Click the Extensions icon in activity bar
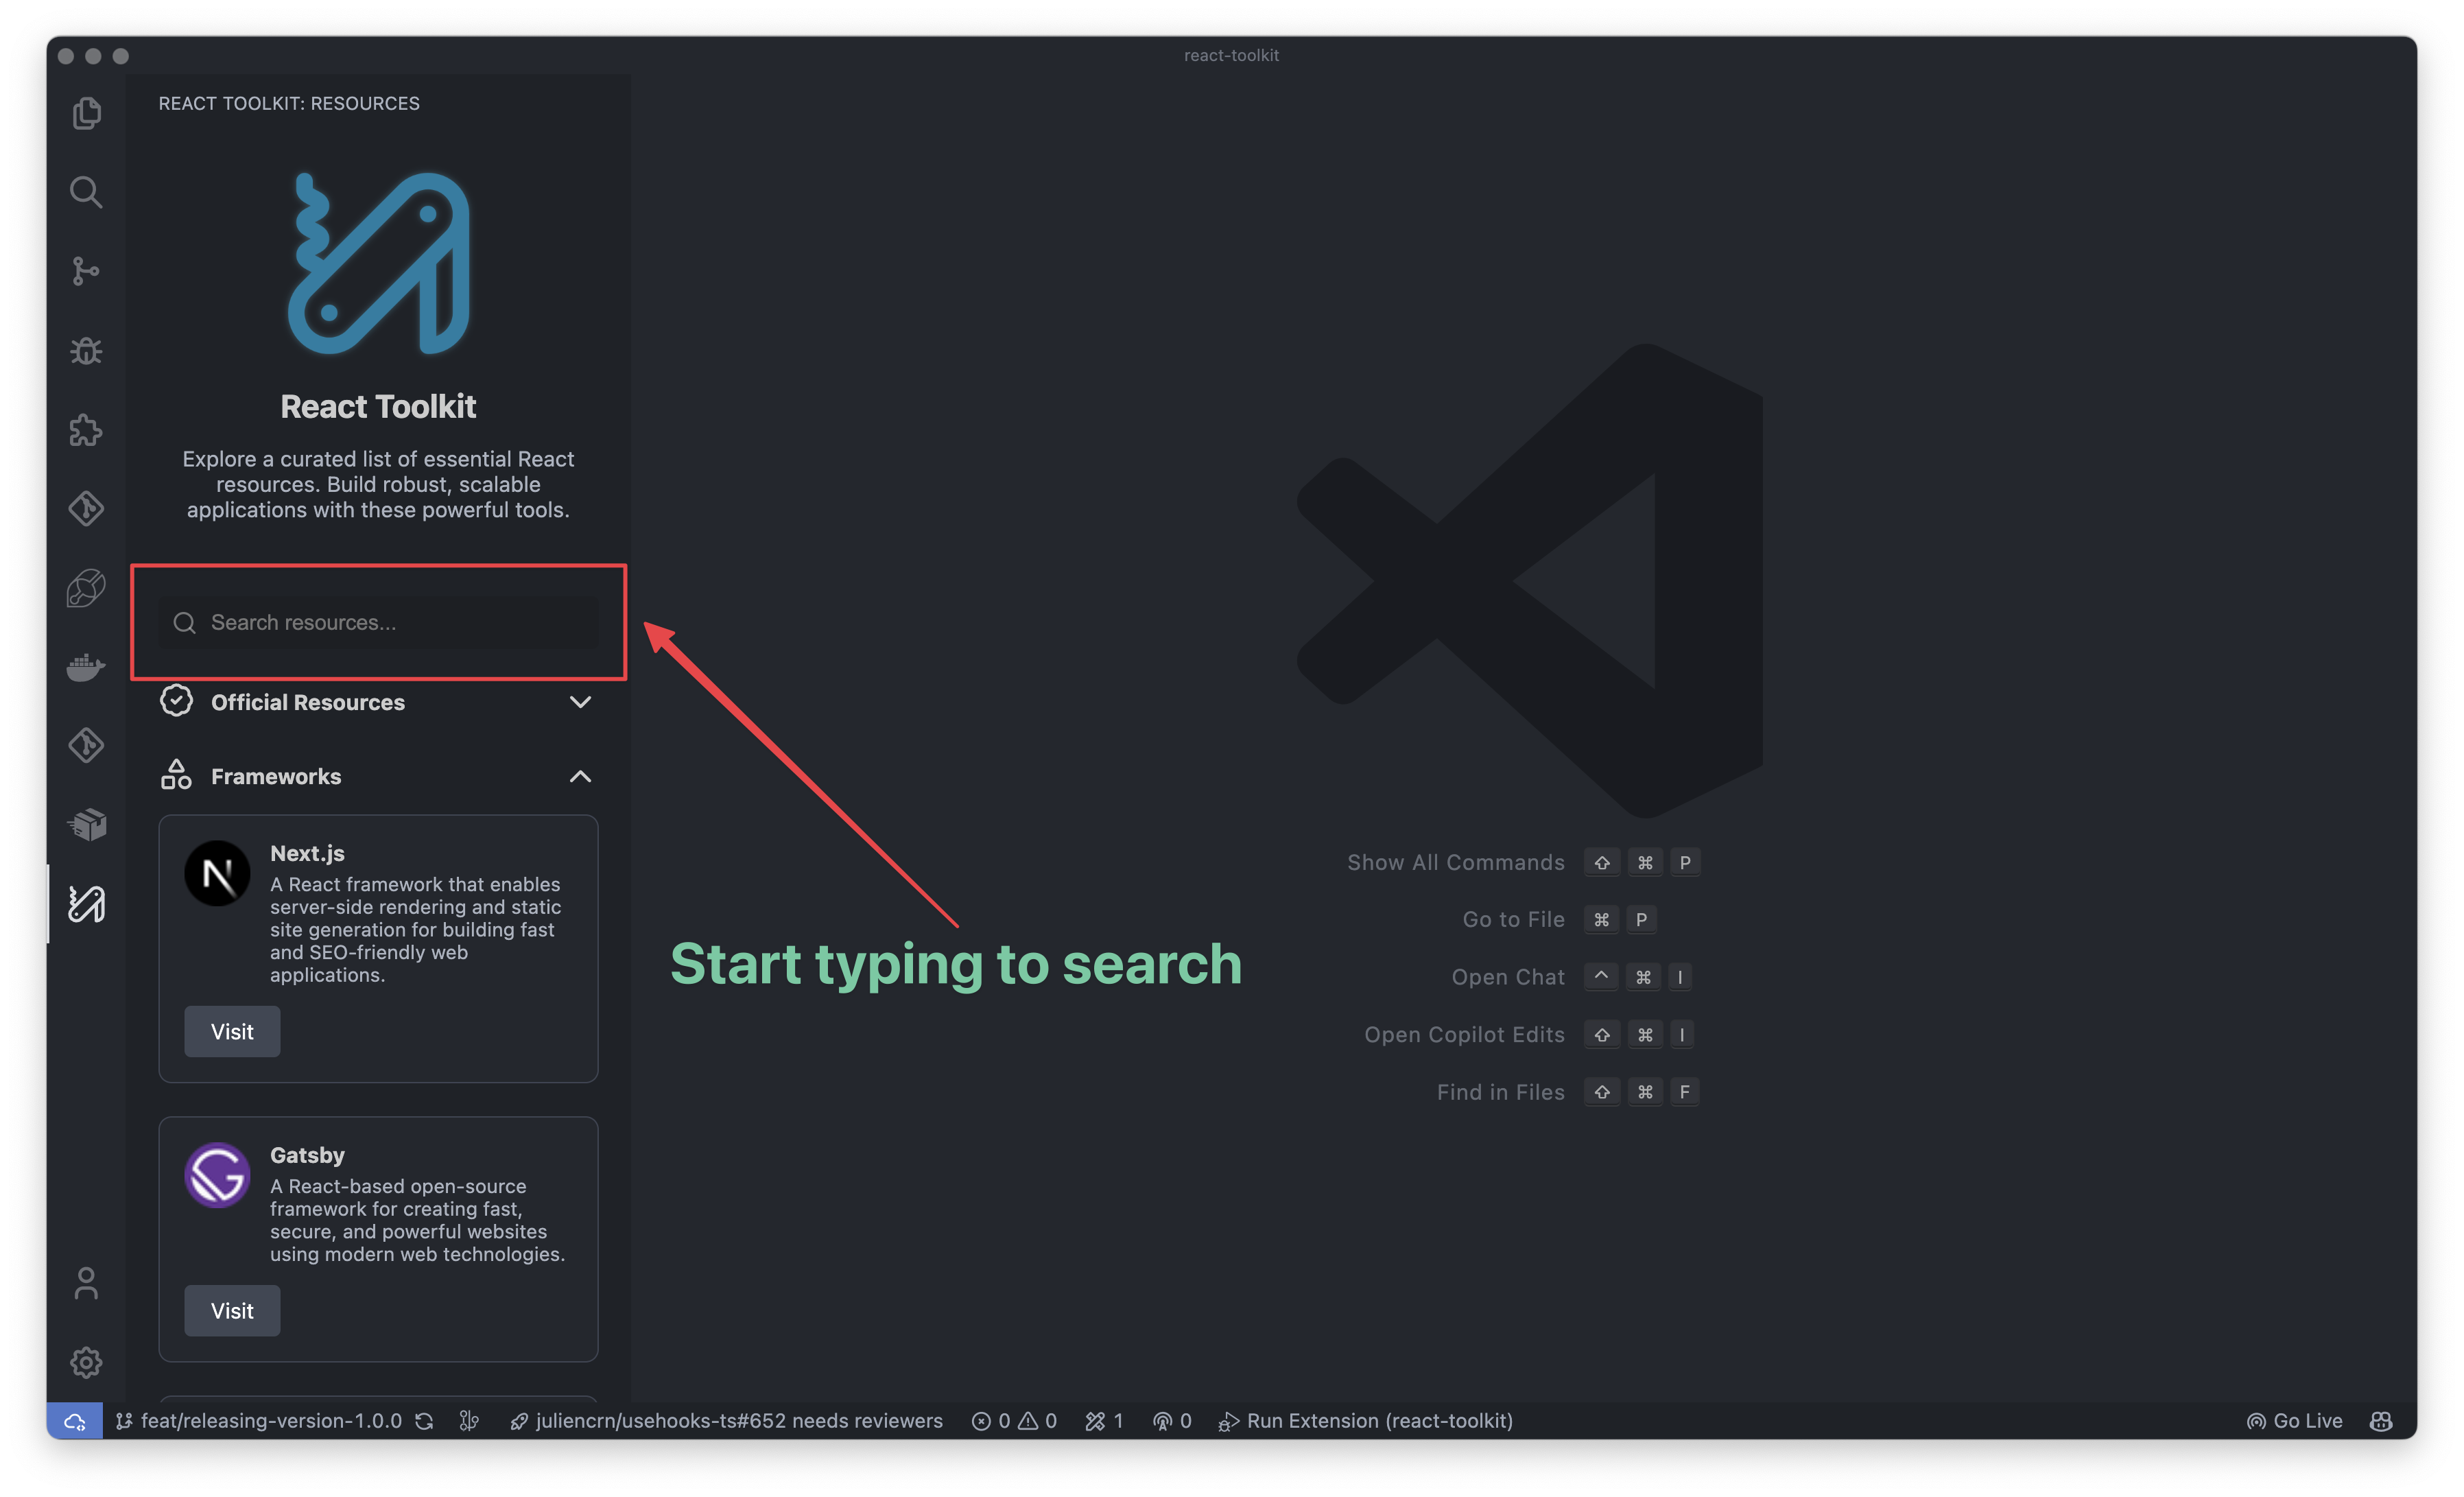This screenshot has height=1497, width=2464. click(x=83, y=429)
